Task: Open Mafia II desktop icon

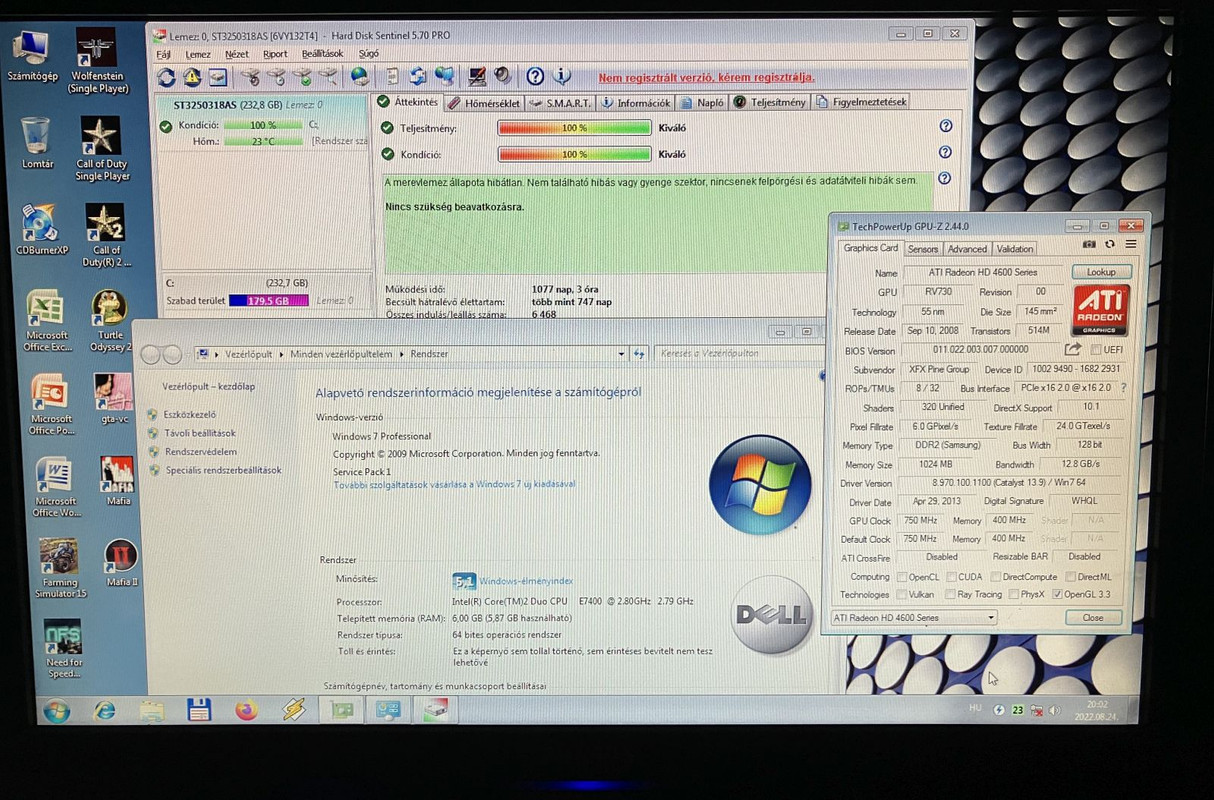Action: 121,563
